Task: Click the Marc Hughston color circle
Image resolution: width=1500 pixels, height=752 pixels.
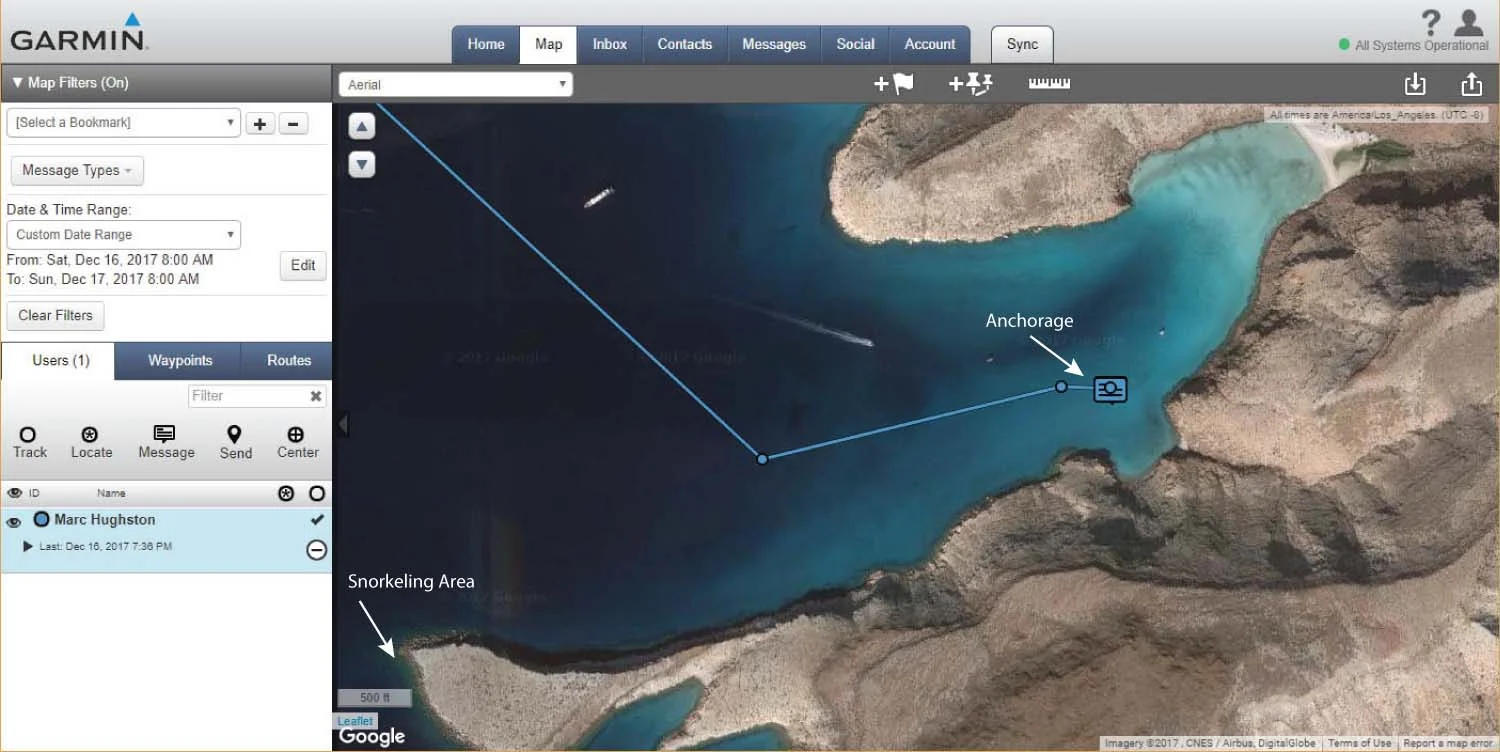Action: point(41,519)
